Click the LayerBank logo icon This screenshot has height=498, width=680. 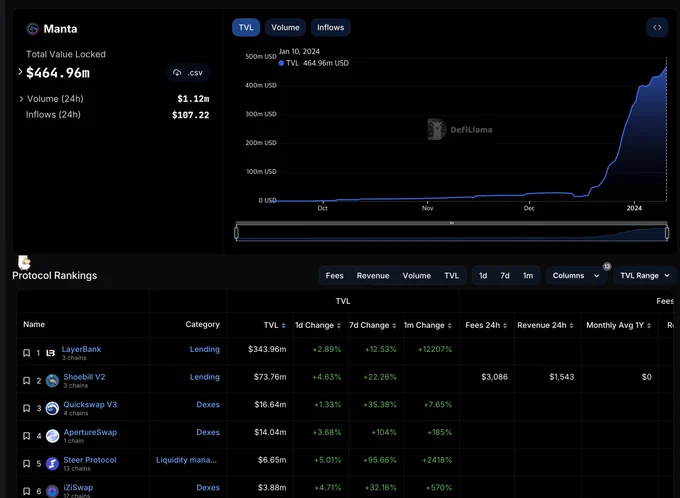tap(51, 353)
